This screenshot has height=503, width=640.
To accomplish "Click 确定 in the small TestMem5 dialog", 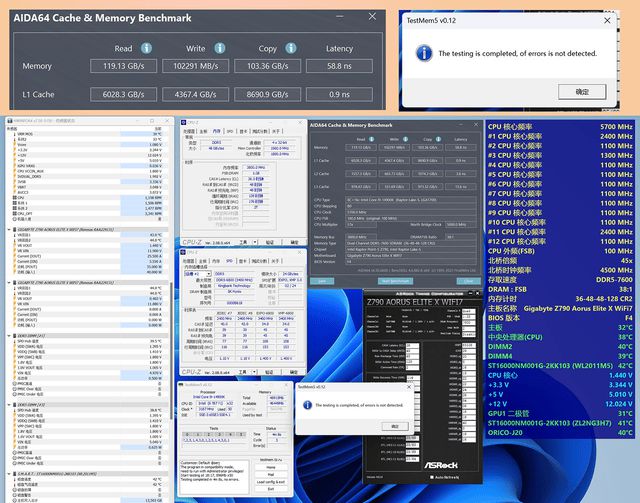I will click(x=395, y=426).
